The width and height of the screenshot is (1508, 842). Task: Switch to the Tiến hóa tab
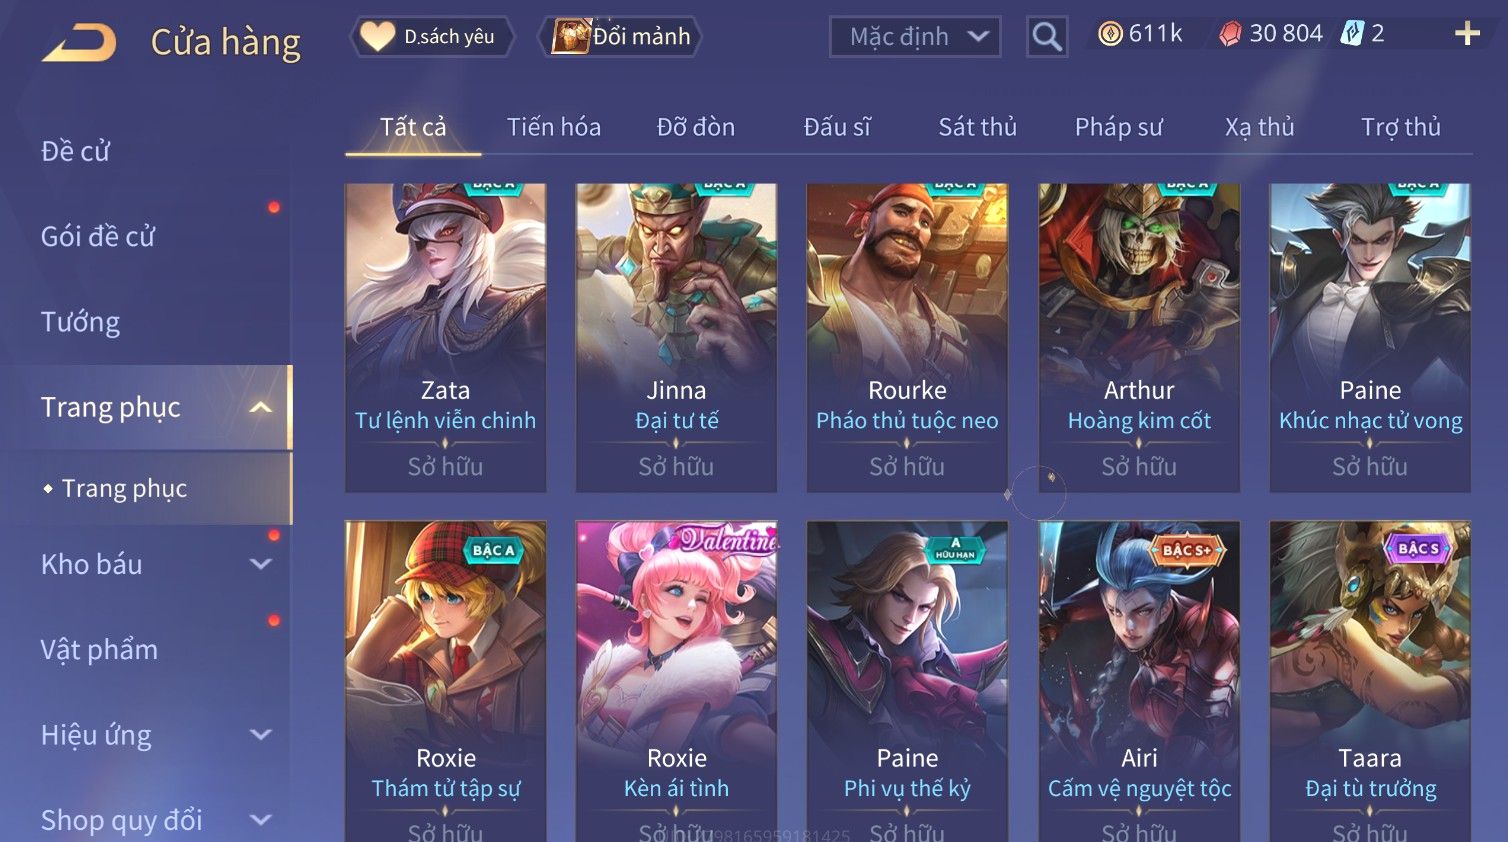click(554, 127)
